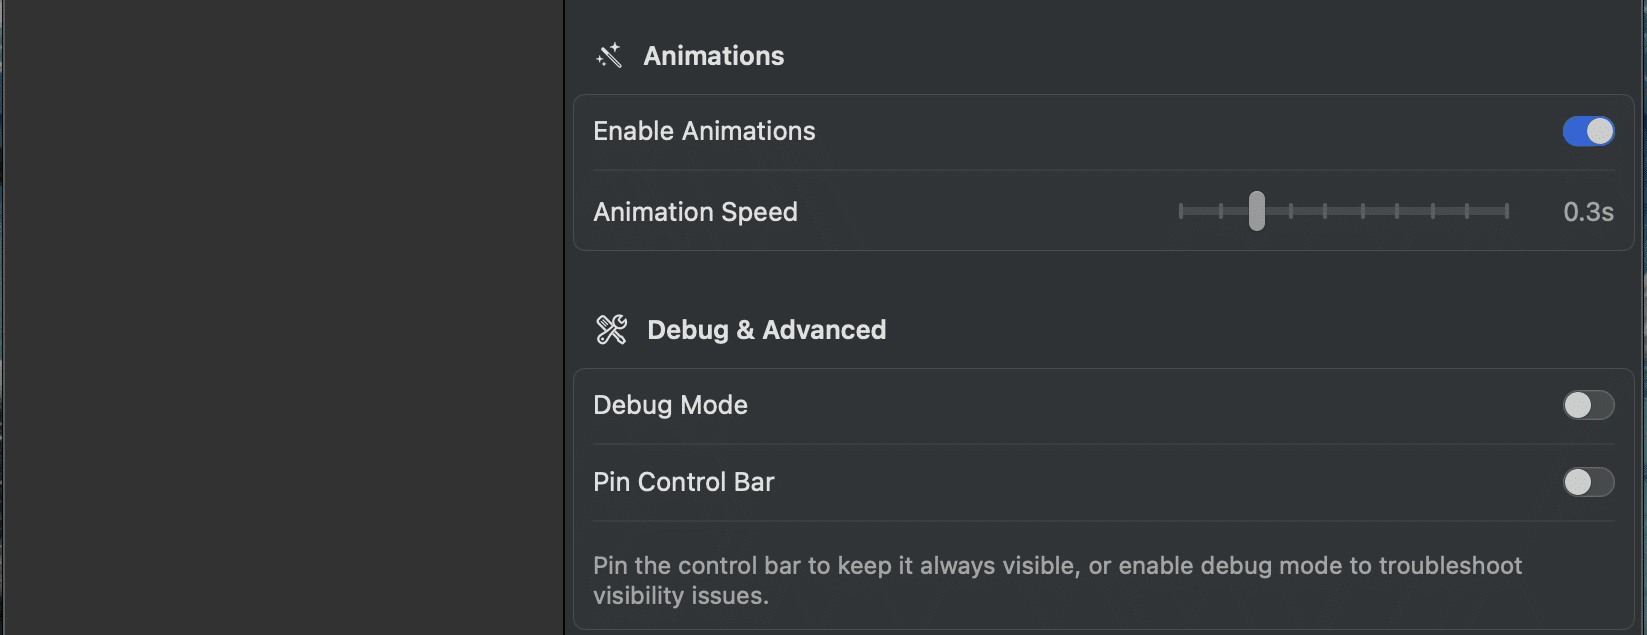Click the Animations sparkle wand icon
This screenshot has width=1647, height=635.
(x=609, y=56)
